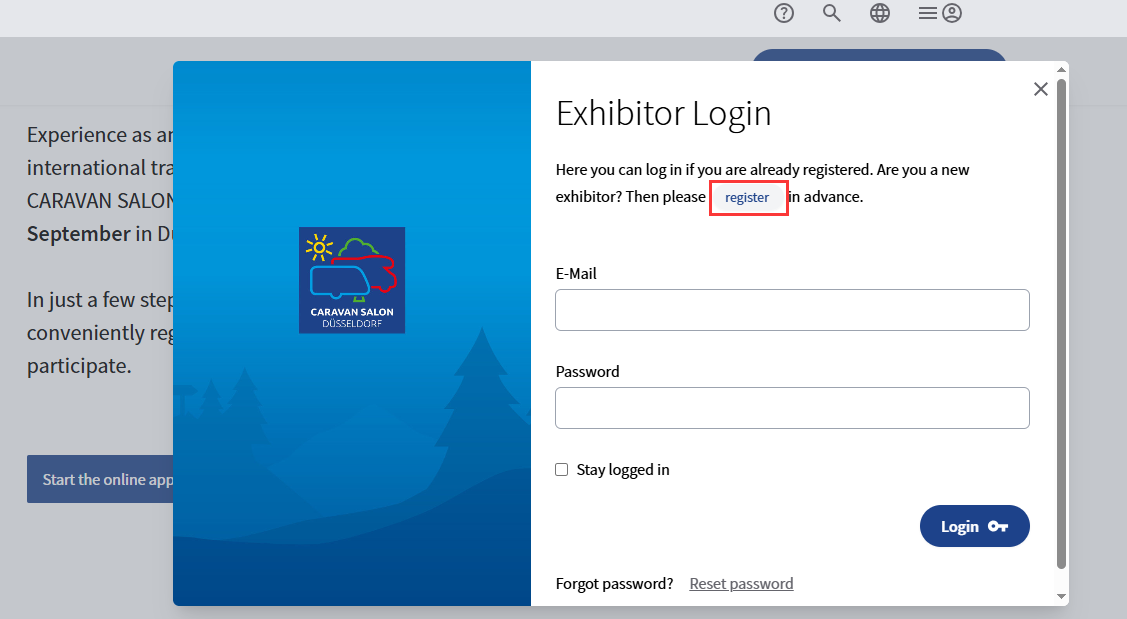Open the menu and account icon

pos(940,13)
